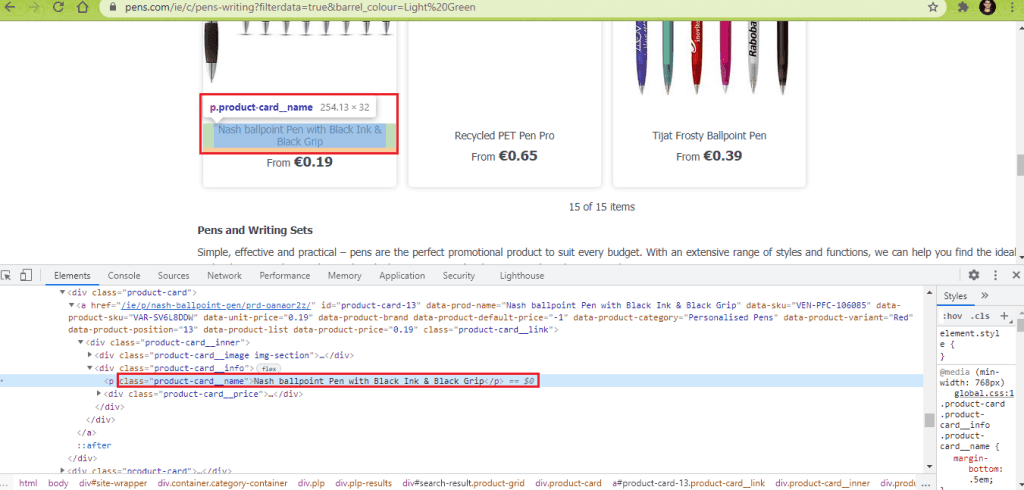Follow the /ie/p/nash-ballpoint-pen href link
Image resolution: width=1024 pixels, height=490 pixels.
[217, 305]
